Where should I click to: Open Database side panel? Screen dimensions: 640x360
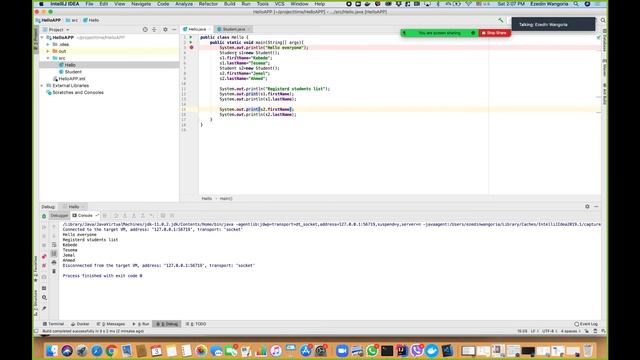[x=604, y=41]
